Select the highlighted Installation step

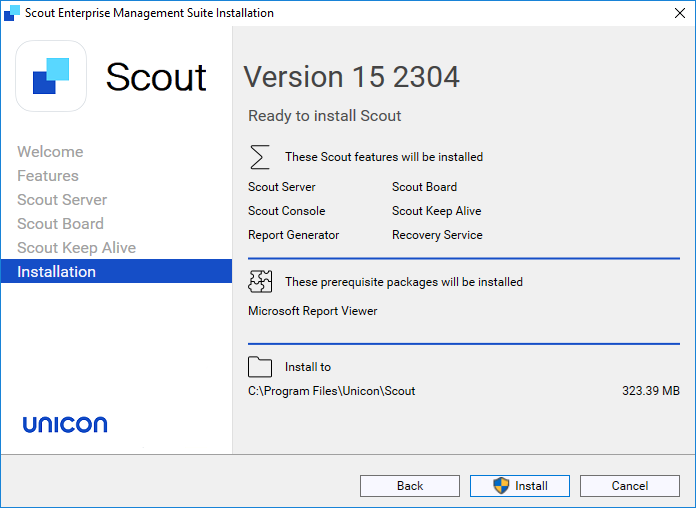[57, 272]
